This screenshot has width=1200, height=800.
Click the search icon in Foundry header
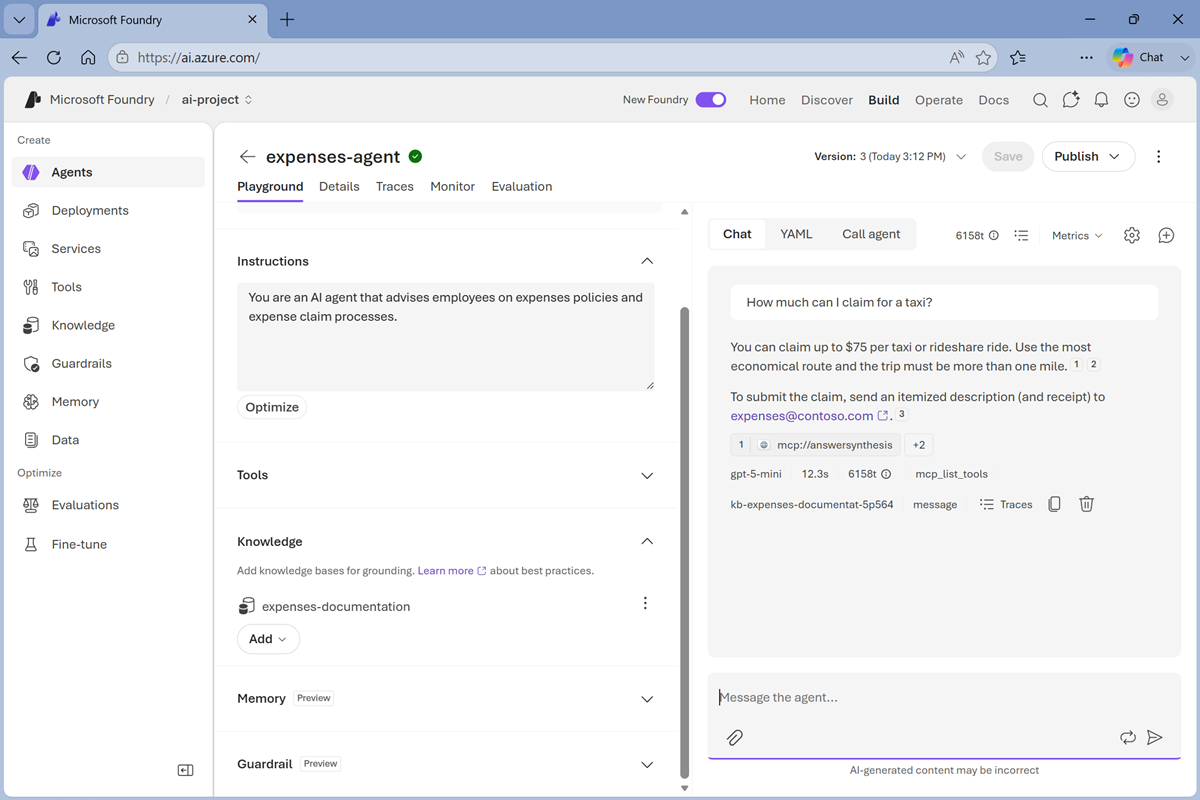pos(1040,100)
